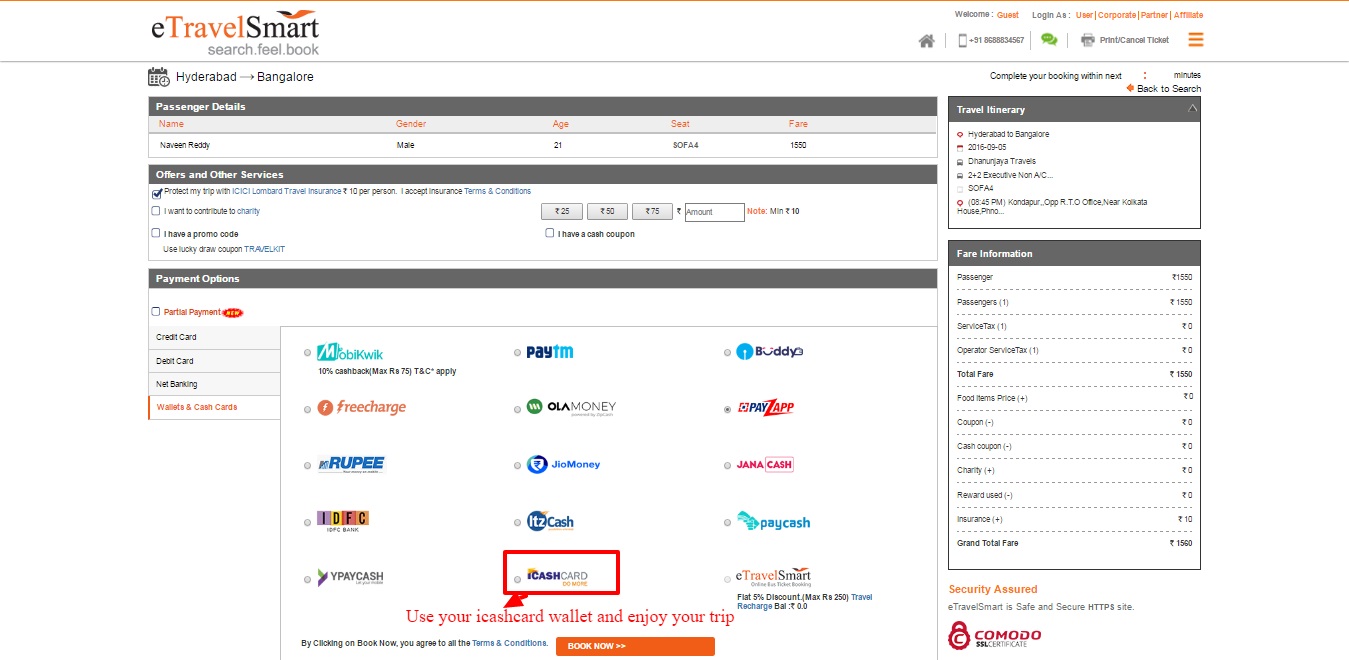1349x660 pixels.
Task: Click the eTravelSmart wallet logo in payment options
Action: point(774,577)
